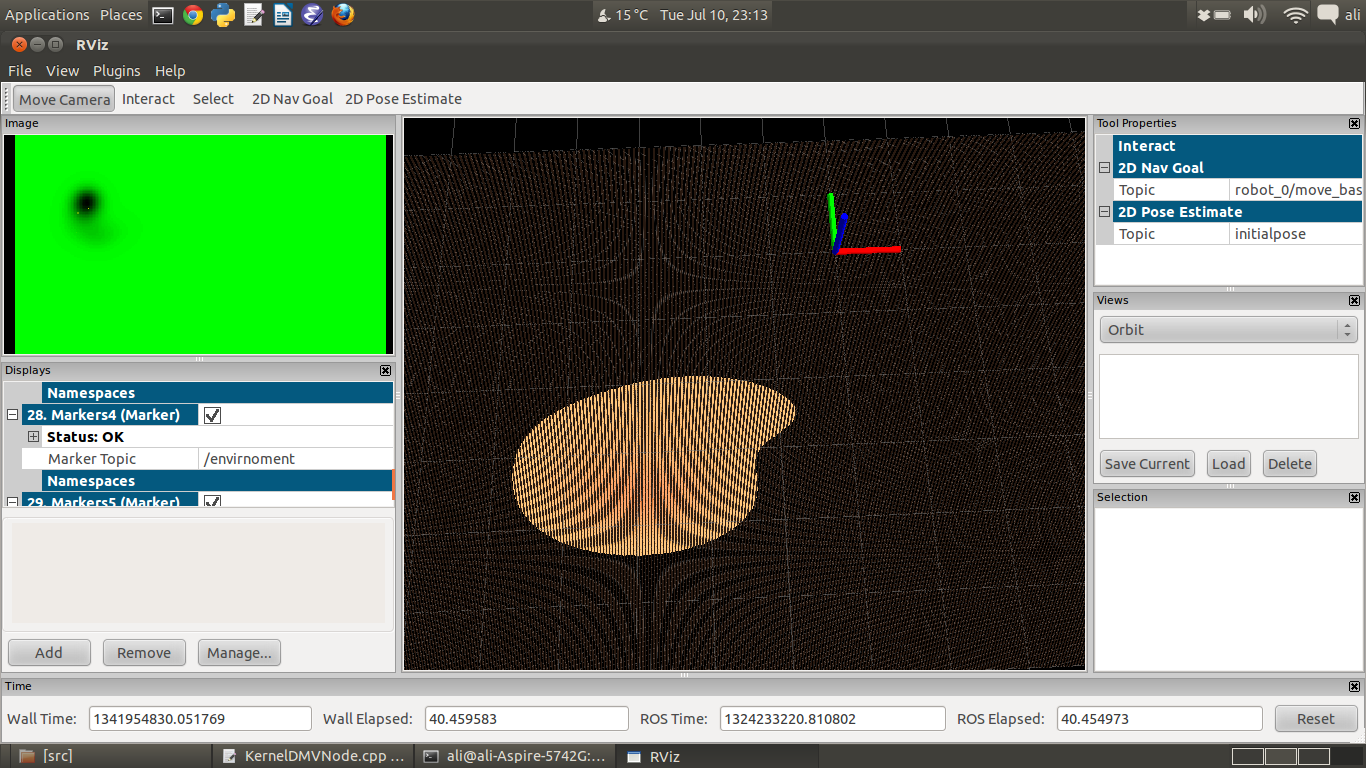The image size is (1366, 768).
Task: Open Google Chrome from the top panel
Action: coord(193,15)
